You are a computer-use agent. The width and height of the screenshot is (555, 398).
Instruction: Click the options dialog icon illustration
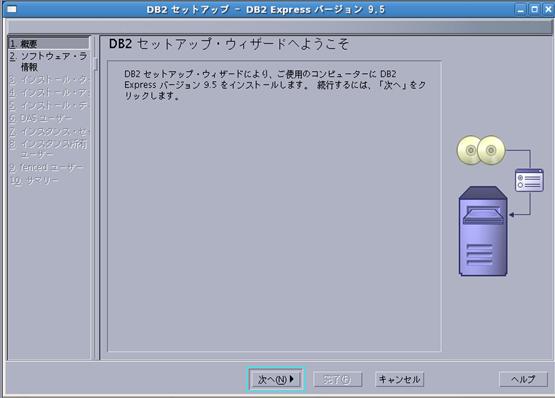[529, 180]
